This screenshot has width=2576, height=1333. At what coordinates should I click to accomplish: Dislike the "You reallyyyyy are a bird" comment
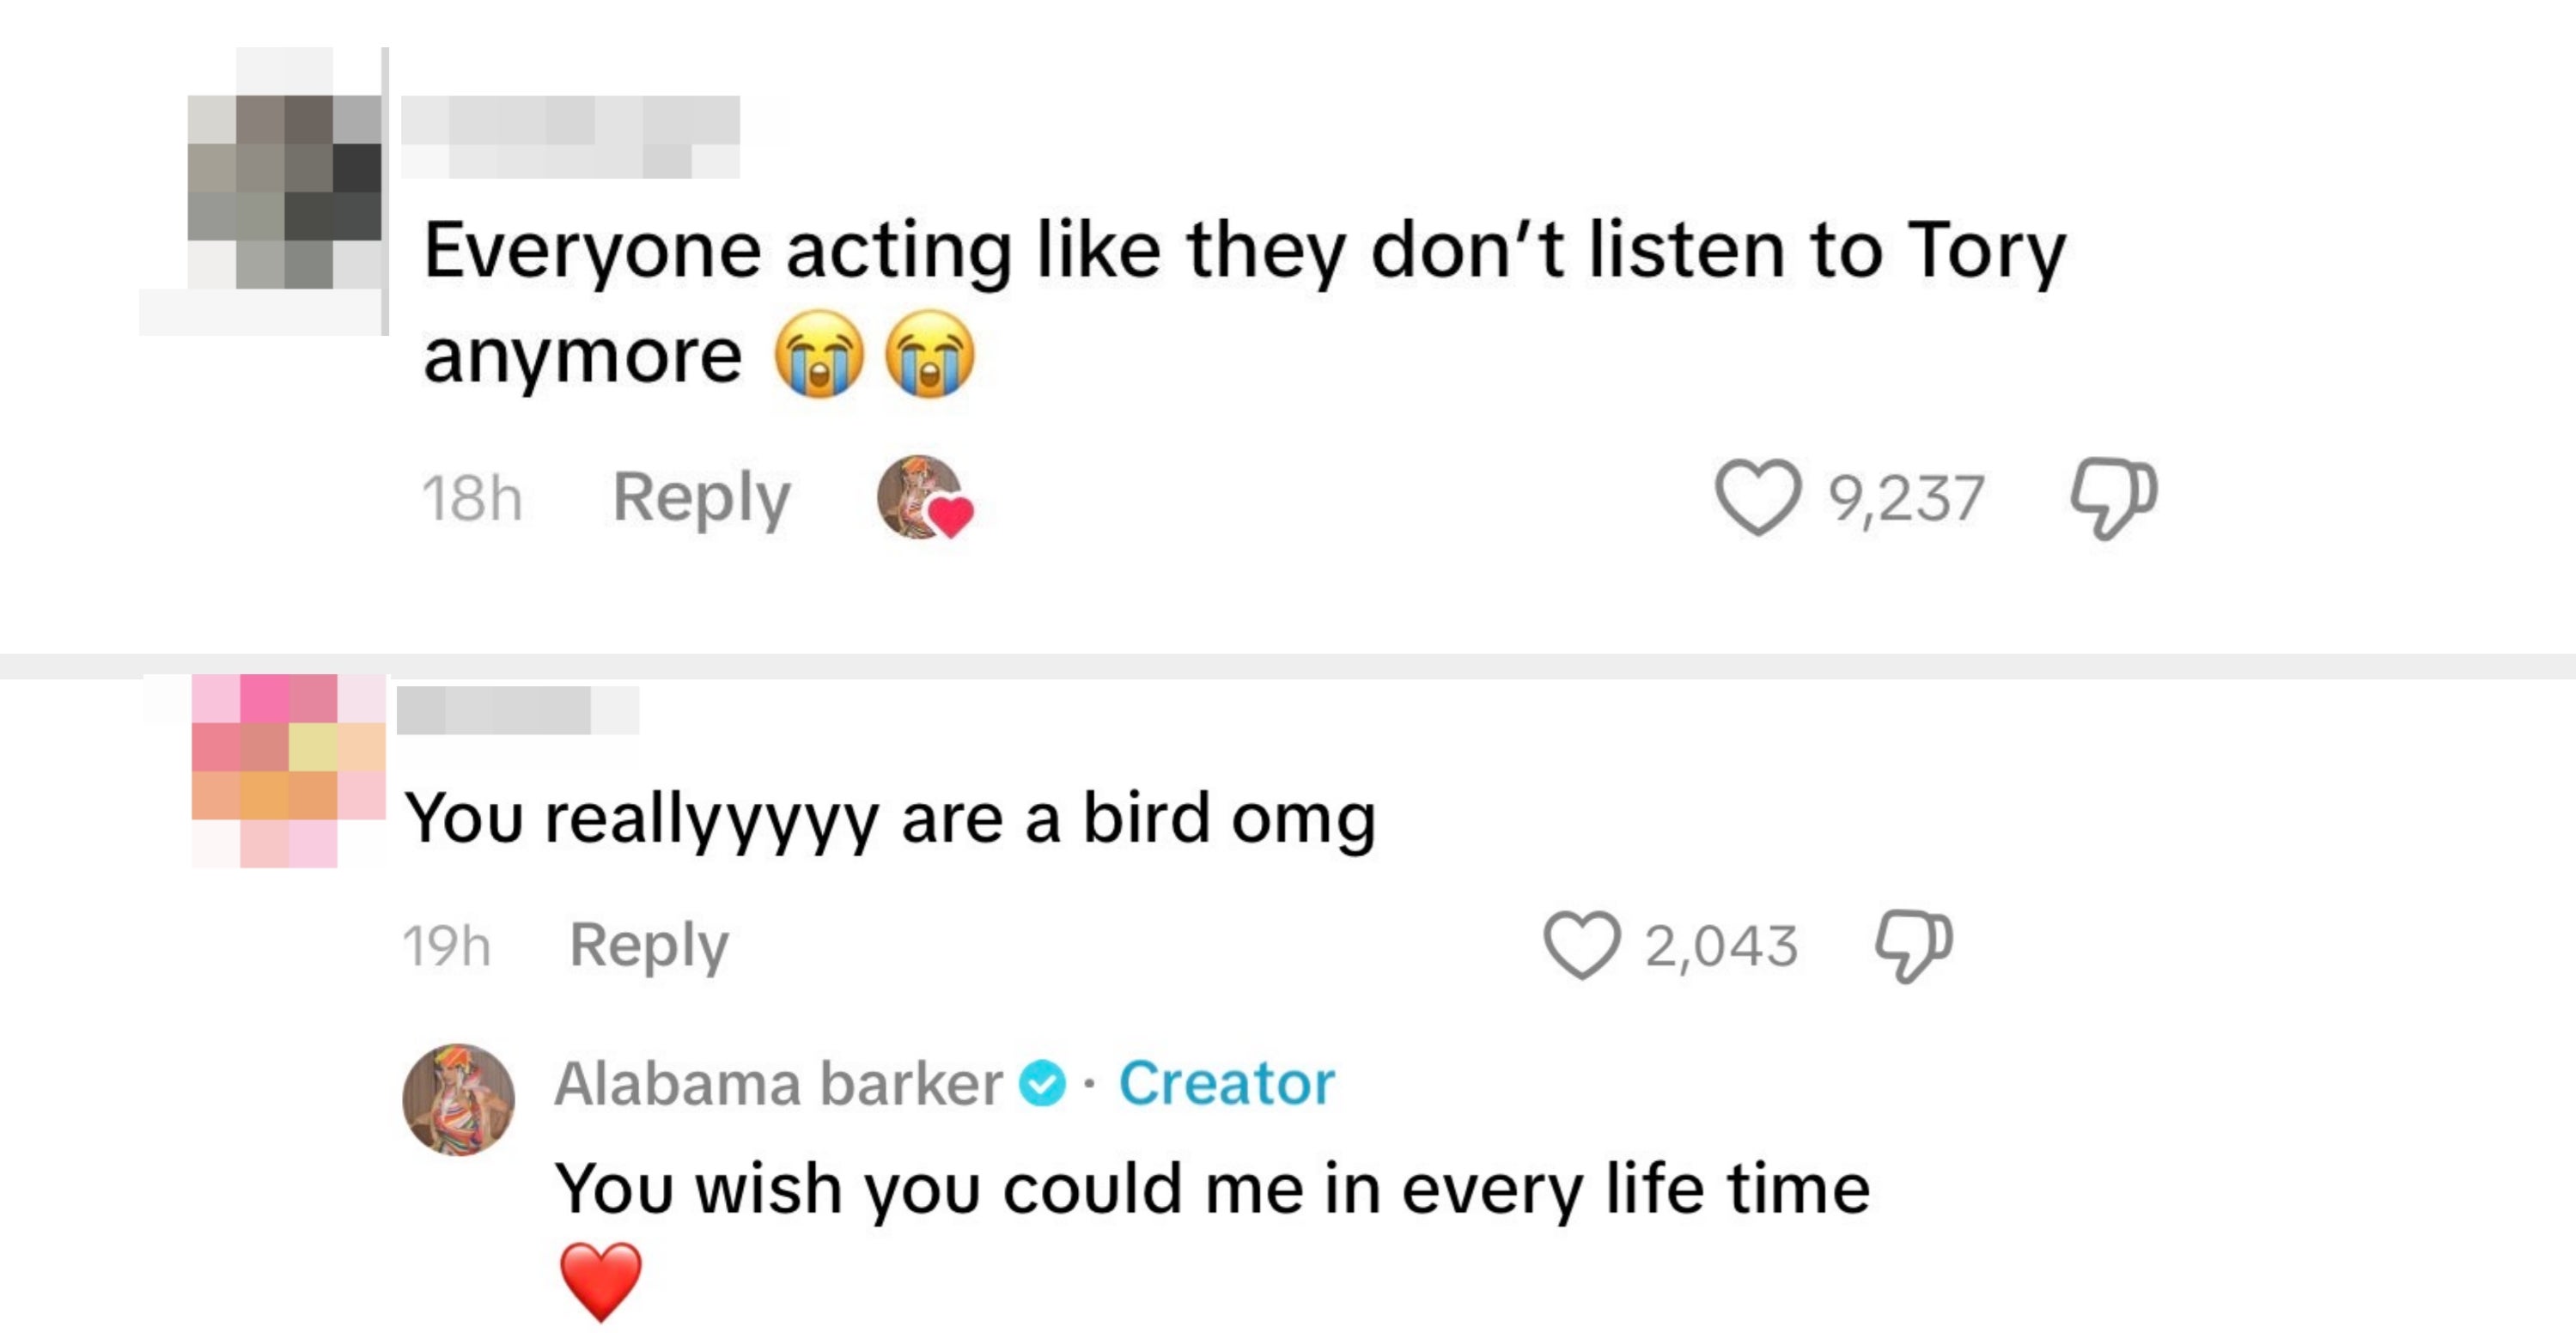pos(1912,945)
